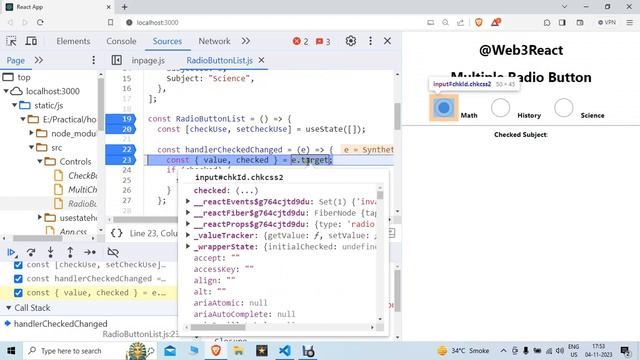The height and width of the screenshot is (360, 640).
Task: Show more navigator tabs next to Page
Action: pyautogui.click(x=38, y=60)
